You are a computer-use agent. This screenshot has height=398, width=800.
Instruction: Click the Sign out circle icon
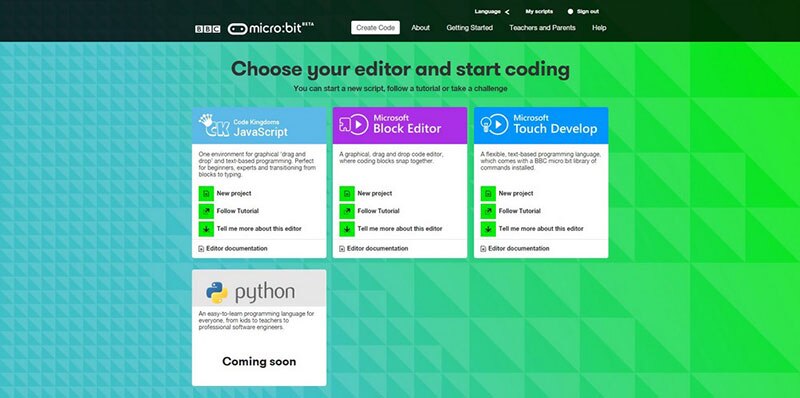pyautogui.click(x=570, y=11)
